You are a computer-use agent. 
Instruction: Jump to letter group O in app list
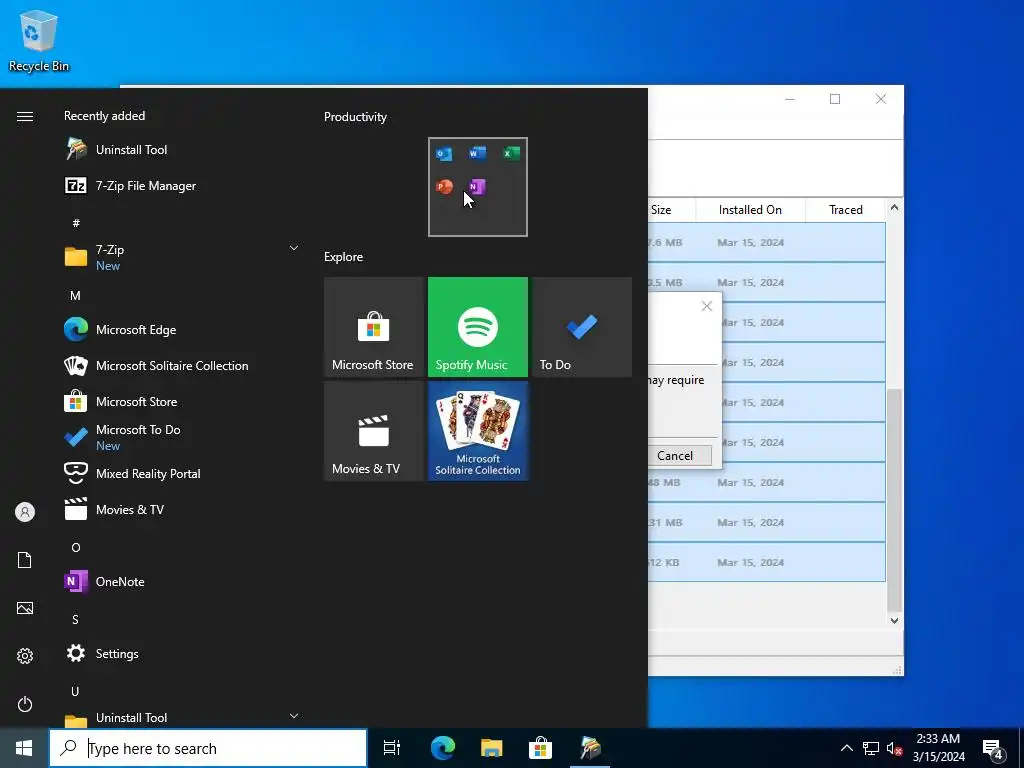pos(76,547)
